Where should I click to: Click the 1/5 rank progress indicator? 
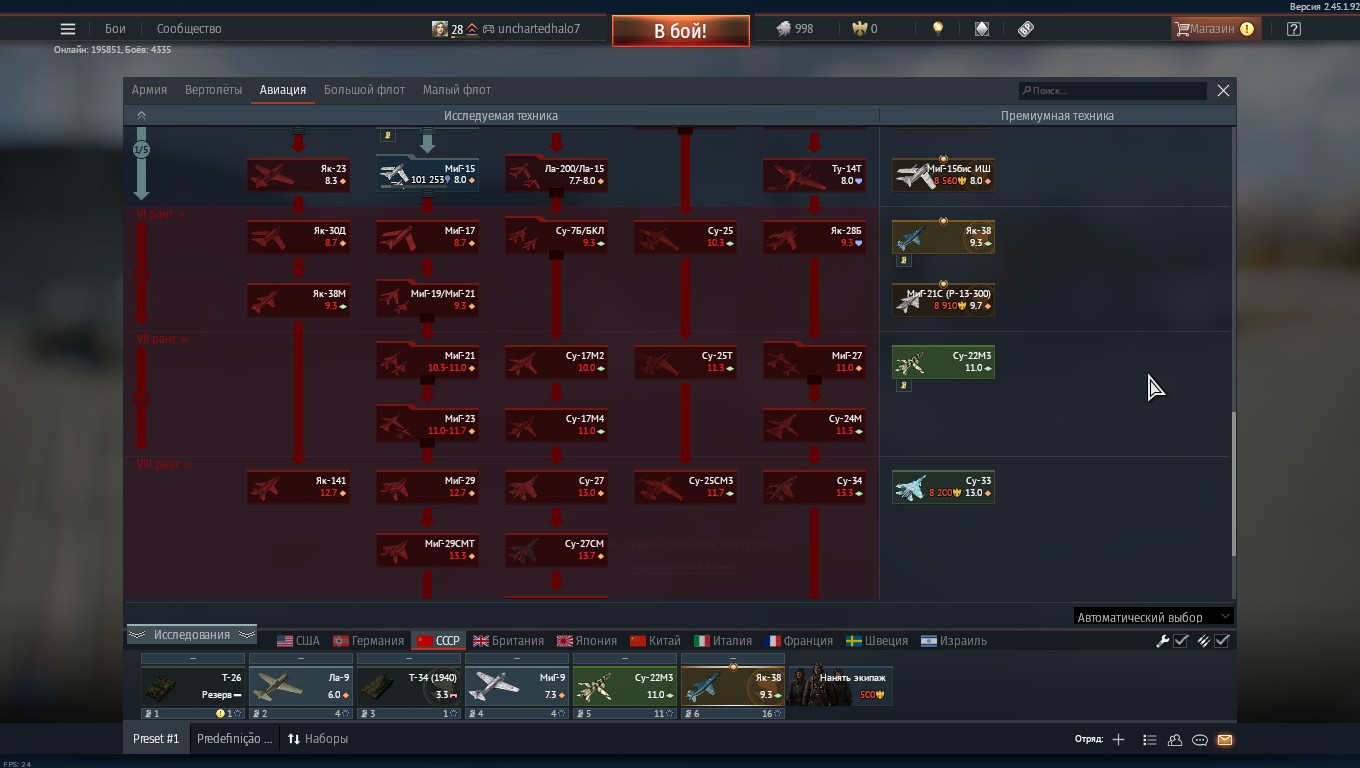141,150
